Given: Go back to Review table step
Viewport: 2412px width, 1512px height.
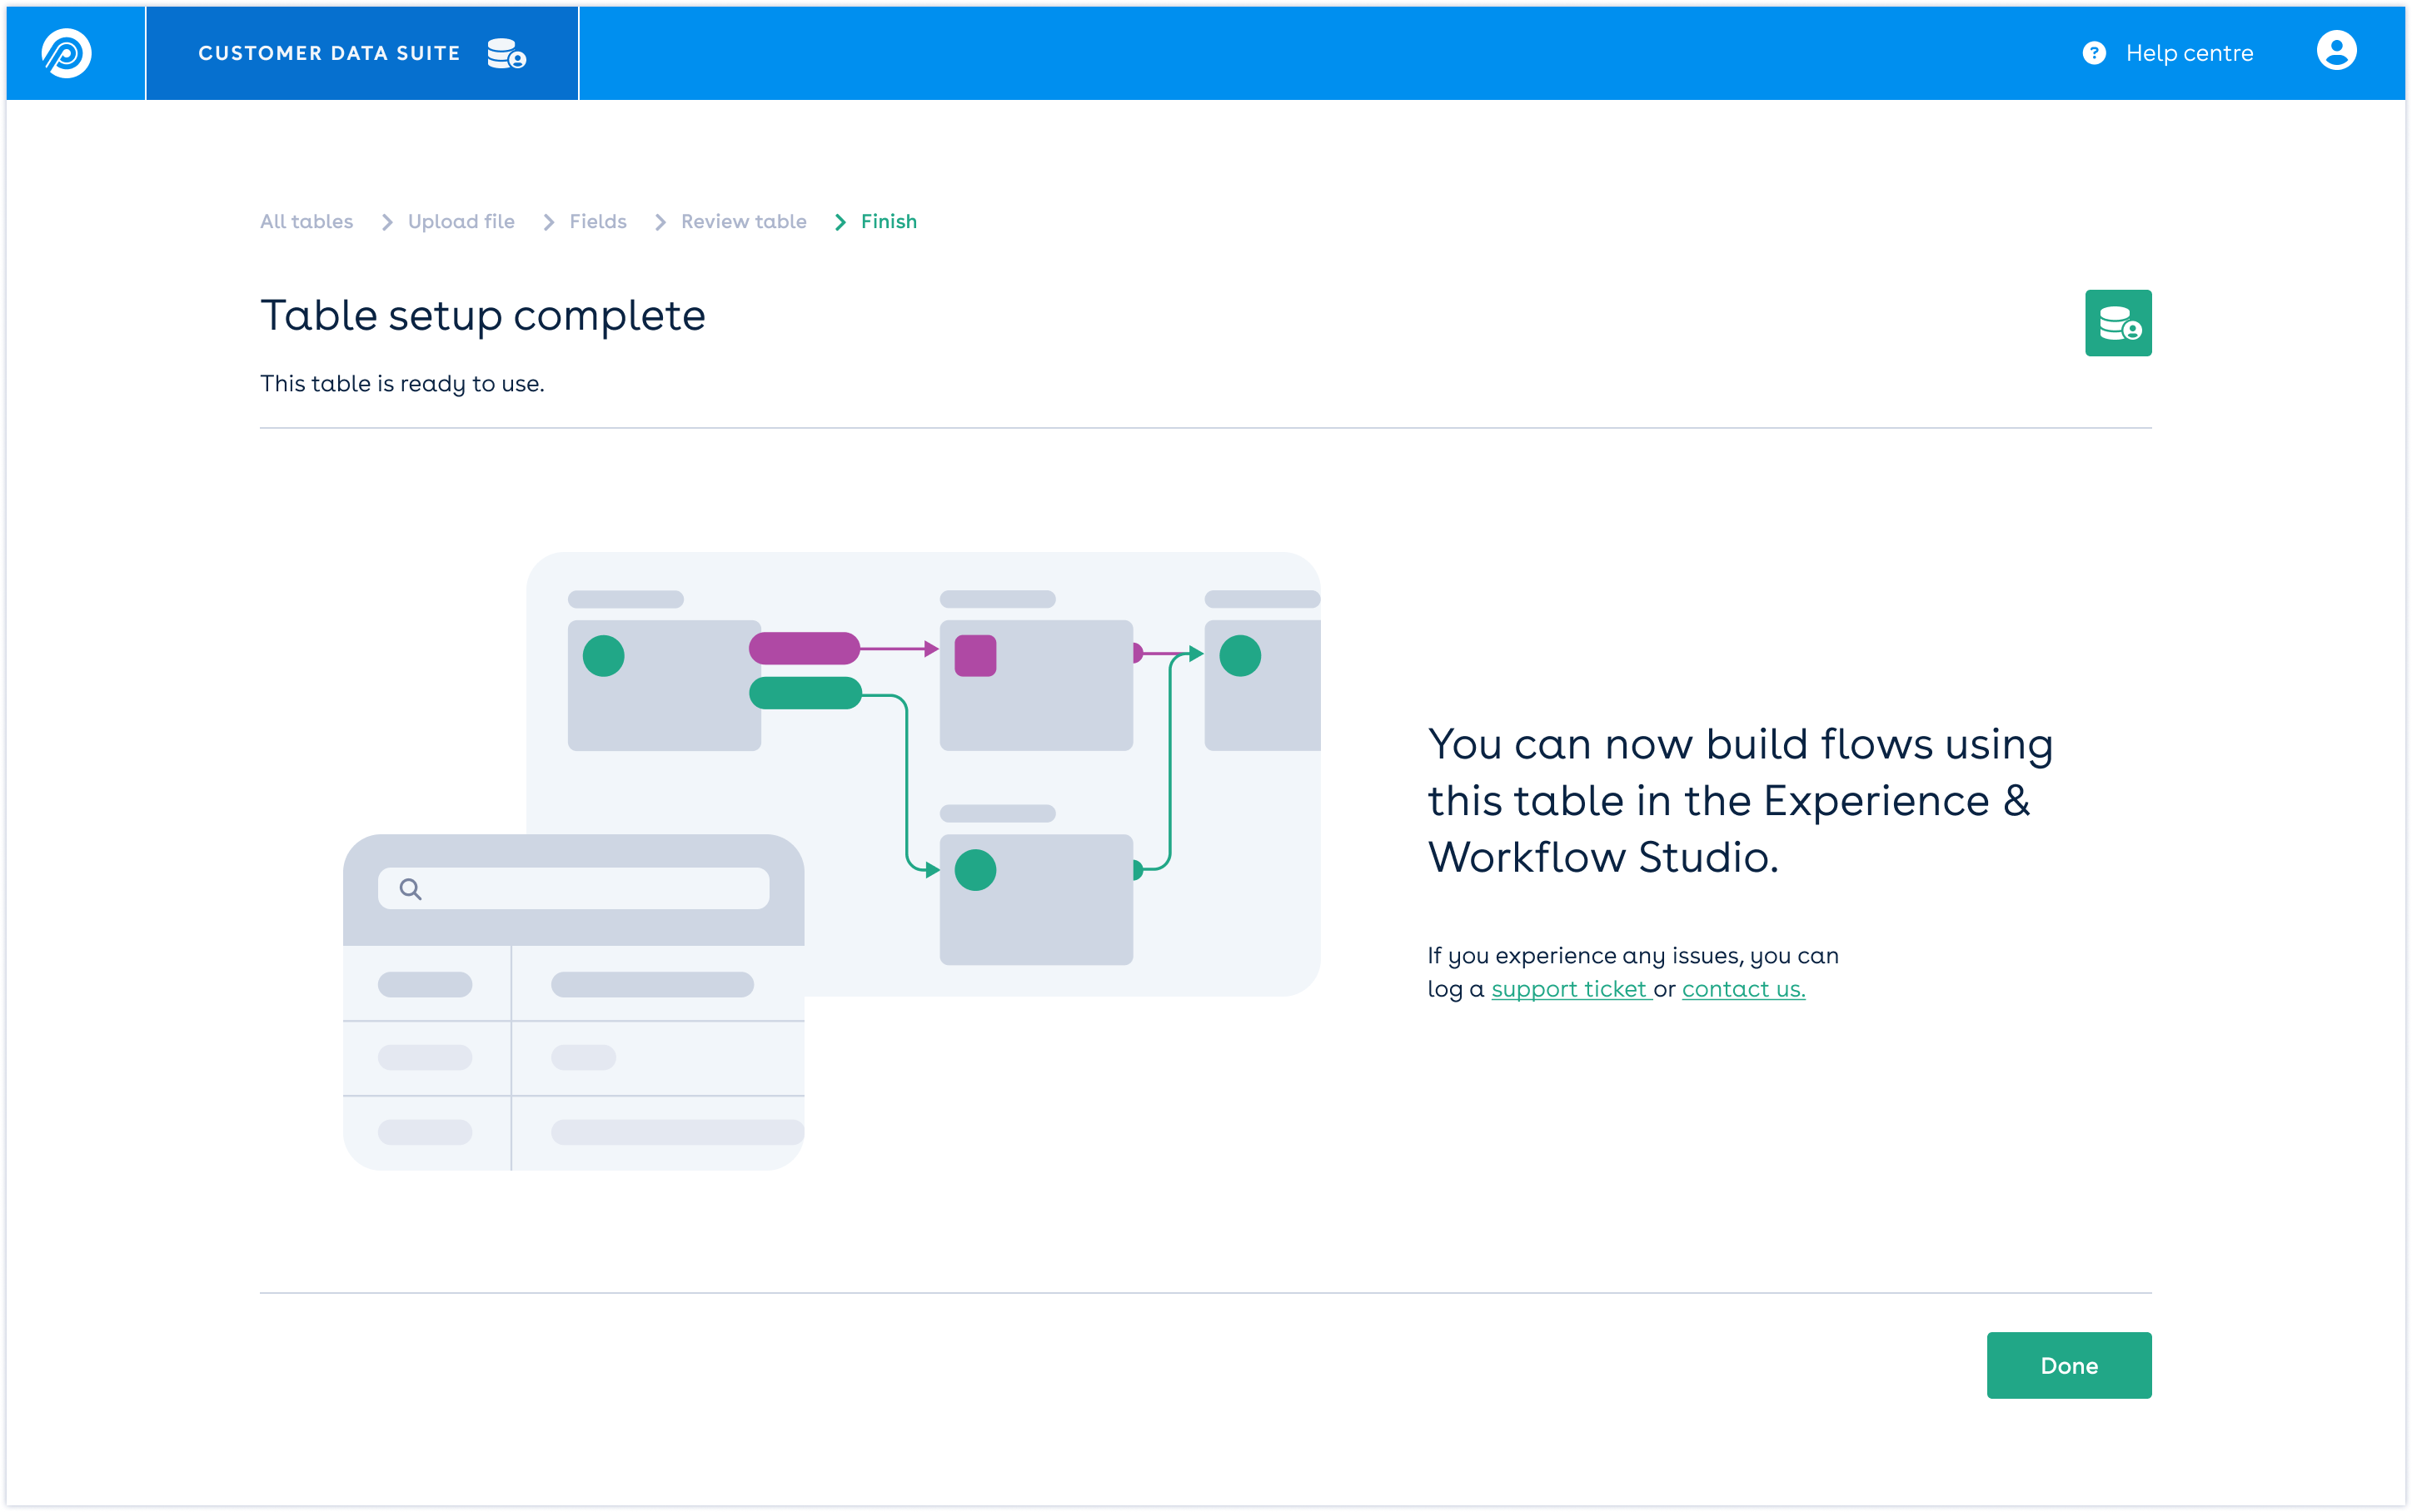Looking at the screenshot, I should click(x=743, y=221).
